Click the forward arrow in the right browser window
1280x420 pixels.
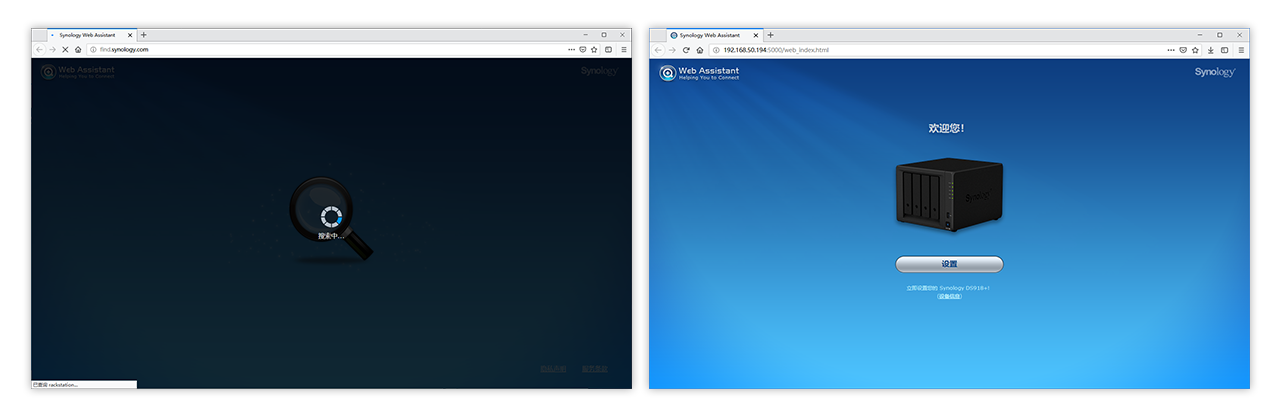coord(672,49)
